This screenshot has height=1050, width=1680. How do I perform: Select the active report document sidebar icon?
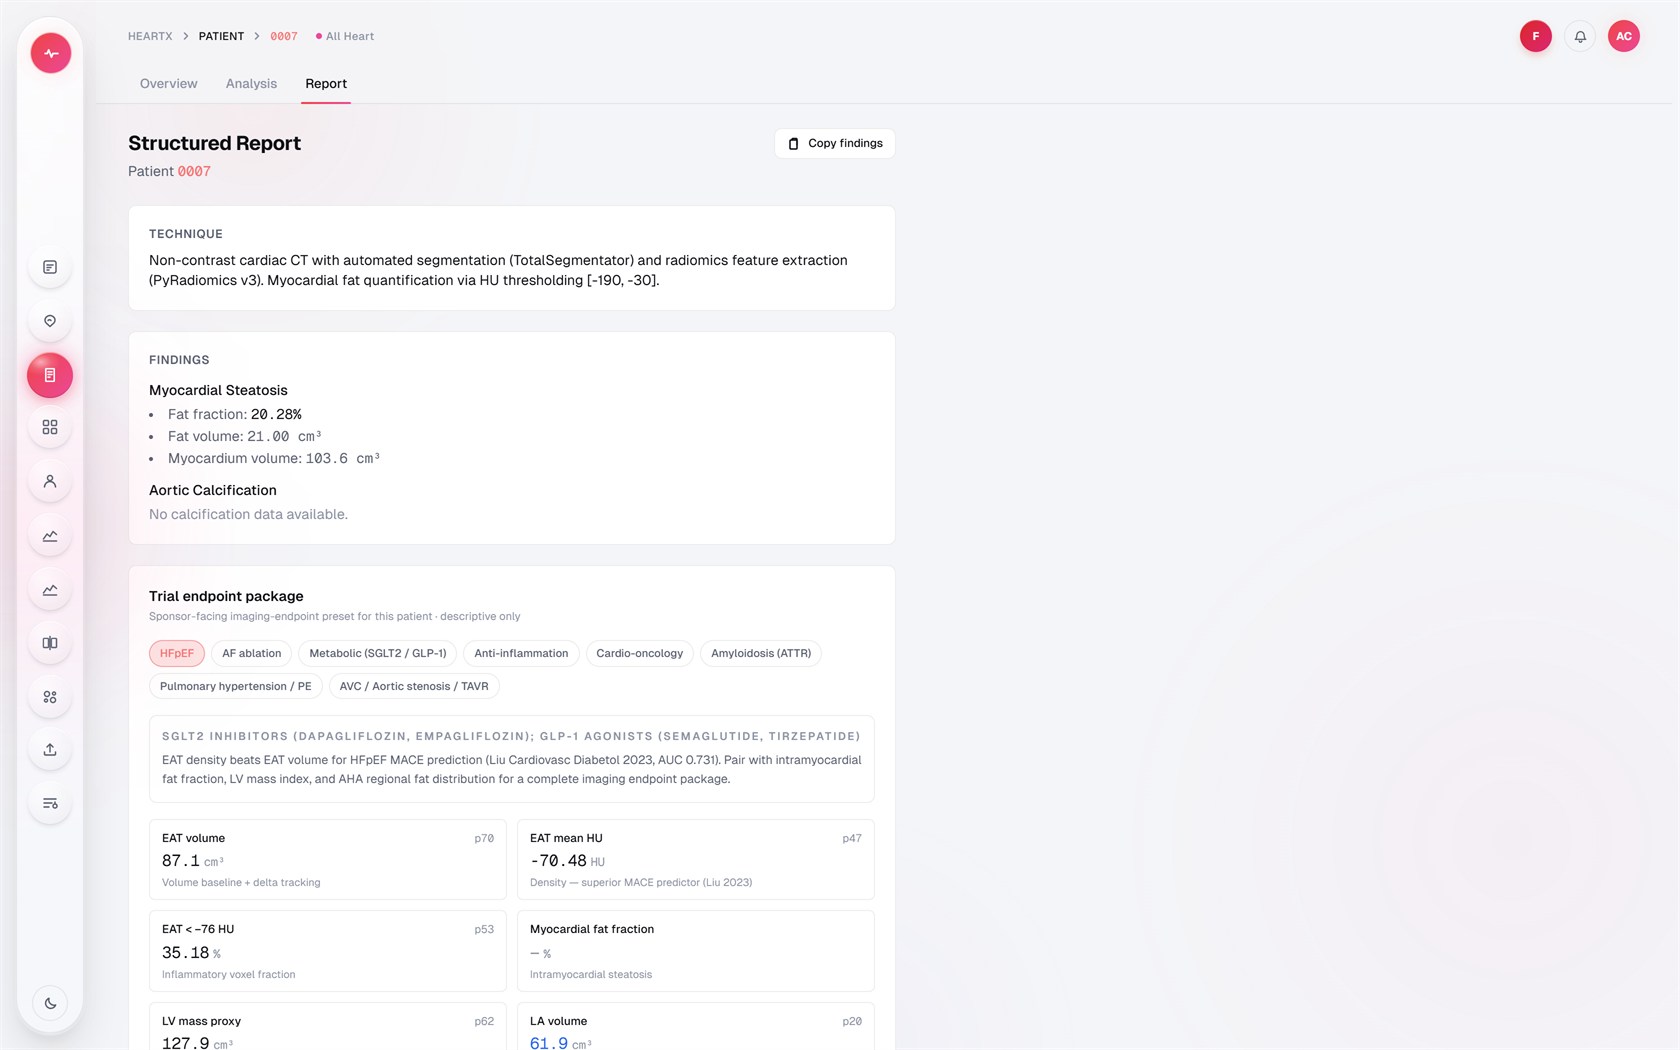(50, 375)
